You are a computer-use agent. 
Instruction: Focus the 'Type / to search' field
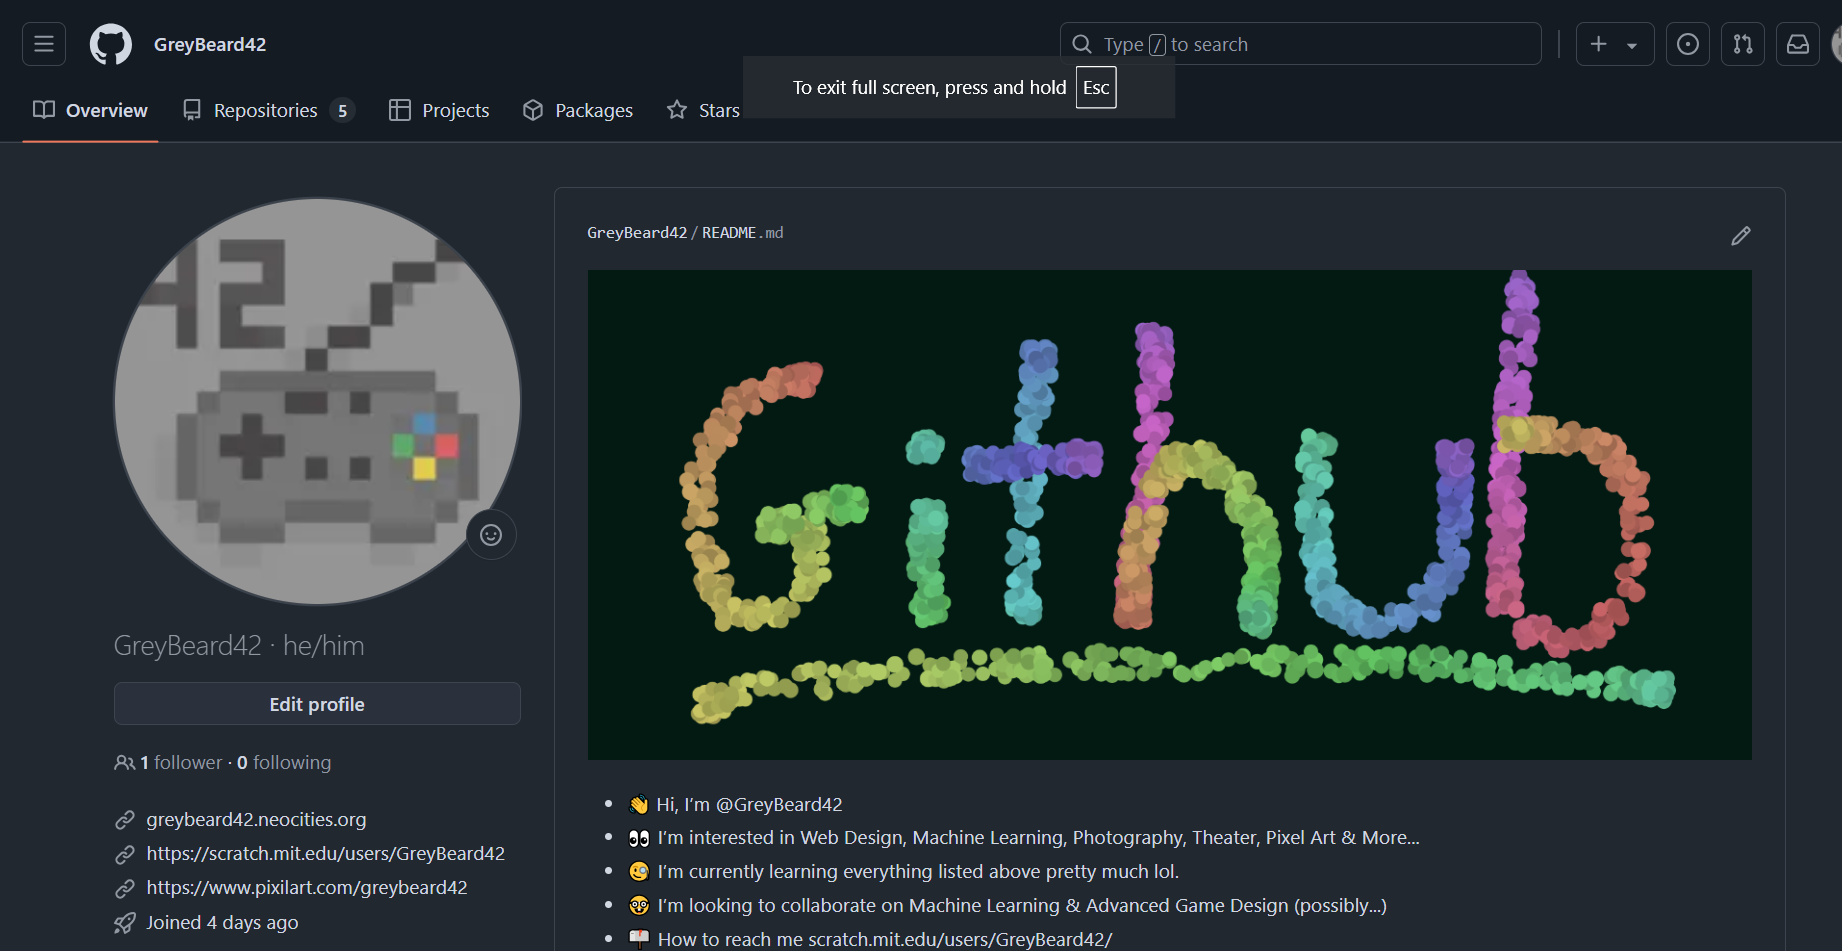1300,44
